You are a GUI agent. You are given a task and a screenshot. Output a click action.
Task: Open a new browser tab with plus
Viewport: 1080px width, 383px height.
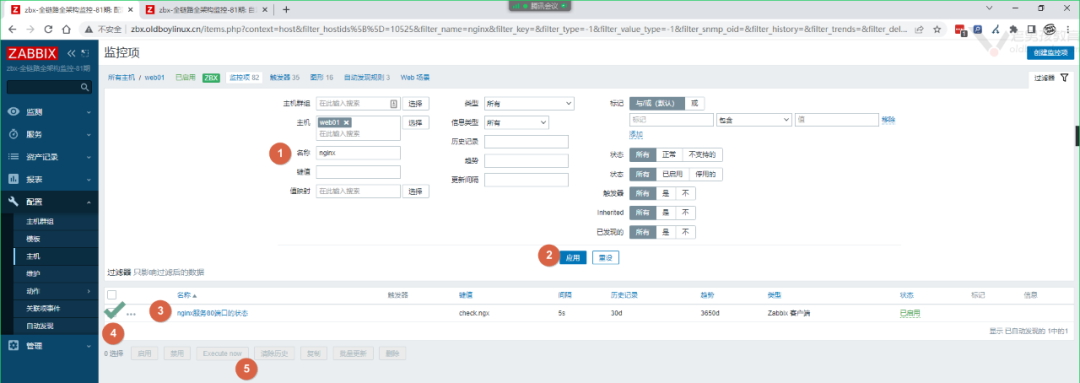click(287, 10)
